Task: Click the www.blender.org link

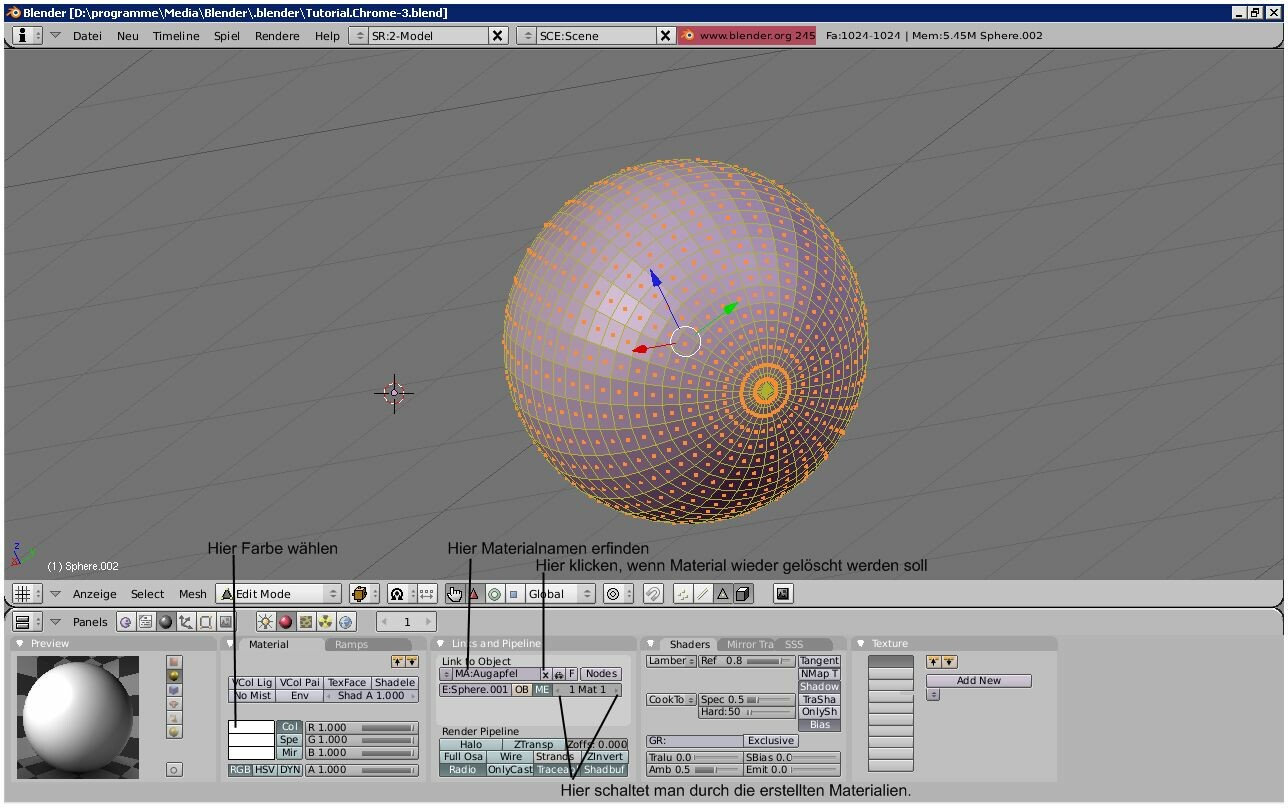Action: (x=747, y=35)
